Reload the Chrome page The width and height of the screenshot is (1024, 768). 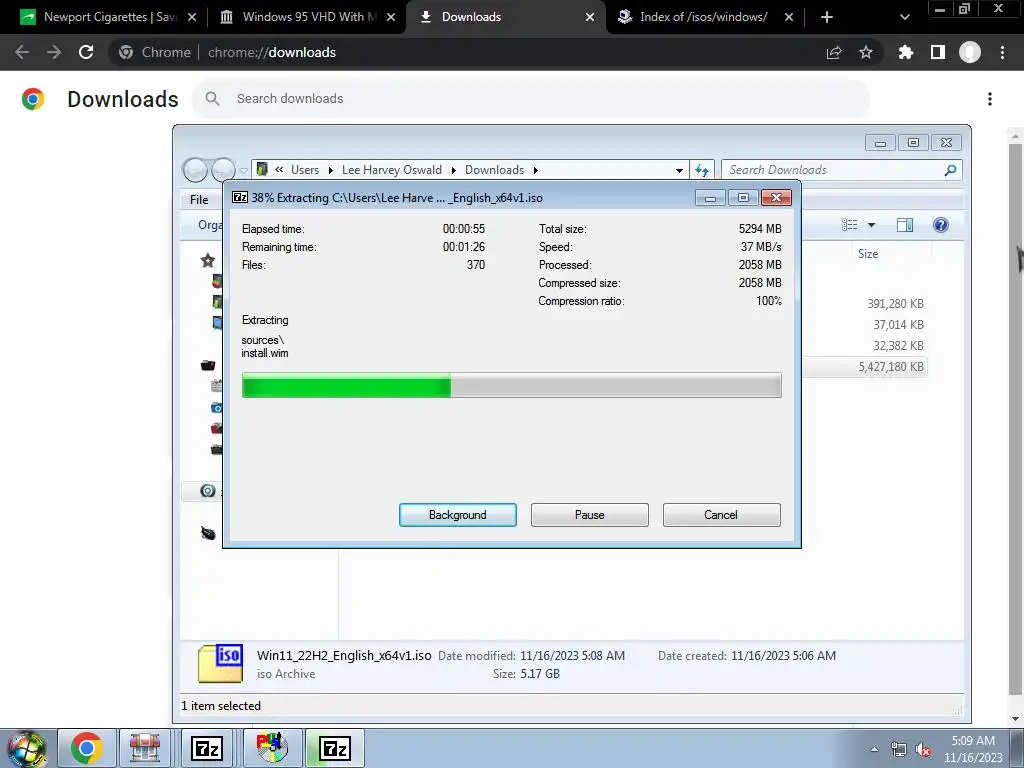coord(86,52)
